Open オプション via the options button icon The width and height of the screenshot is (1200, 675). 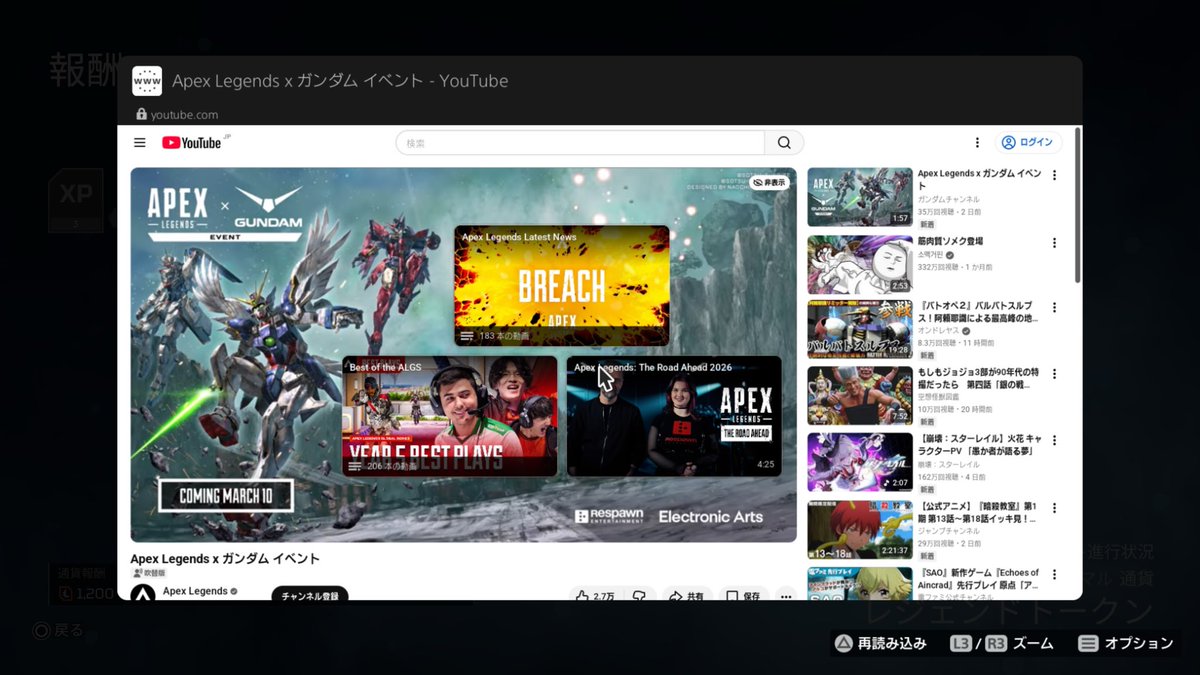(1087, 643)
